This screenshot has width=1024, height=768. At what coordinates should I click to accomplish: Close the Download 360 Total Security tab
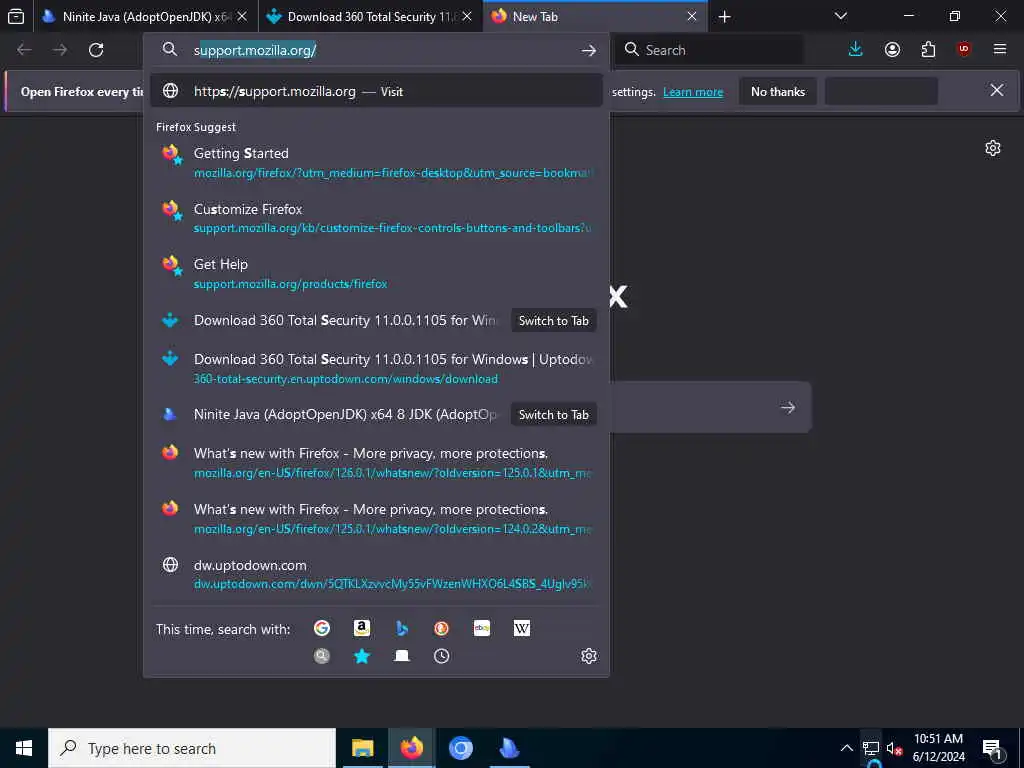point(466,16)
